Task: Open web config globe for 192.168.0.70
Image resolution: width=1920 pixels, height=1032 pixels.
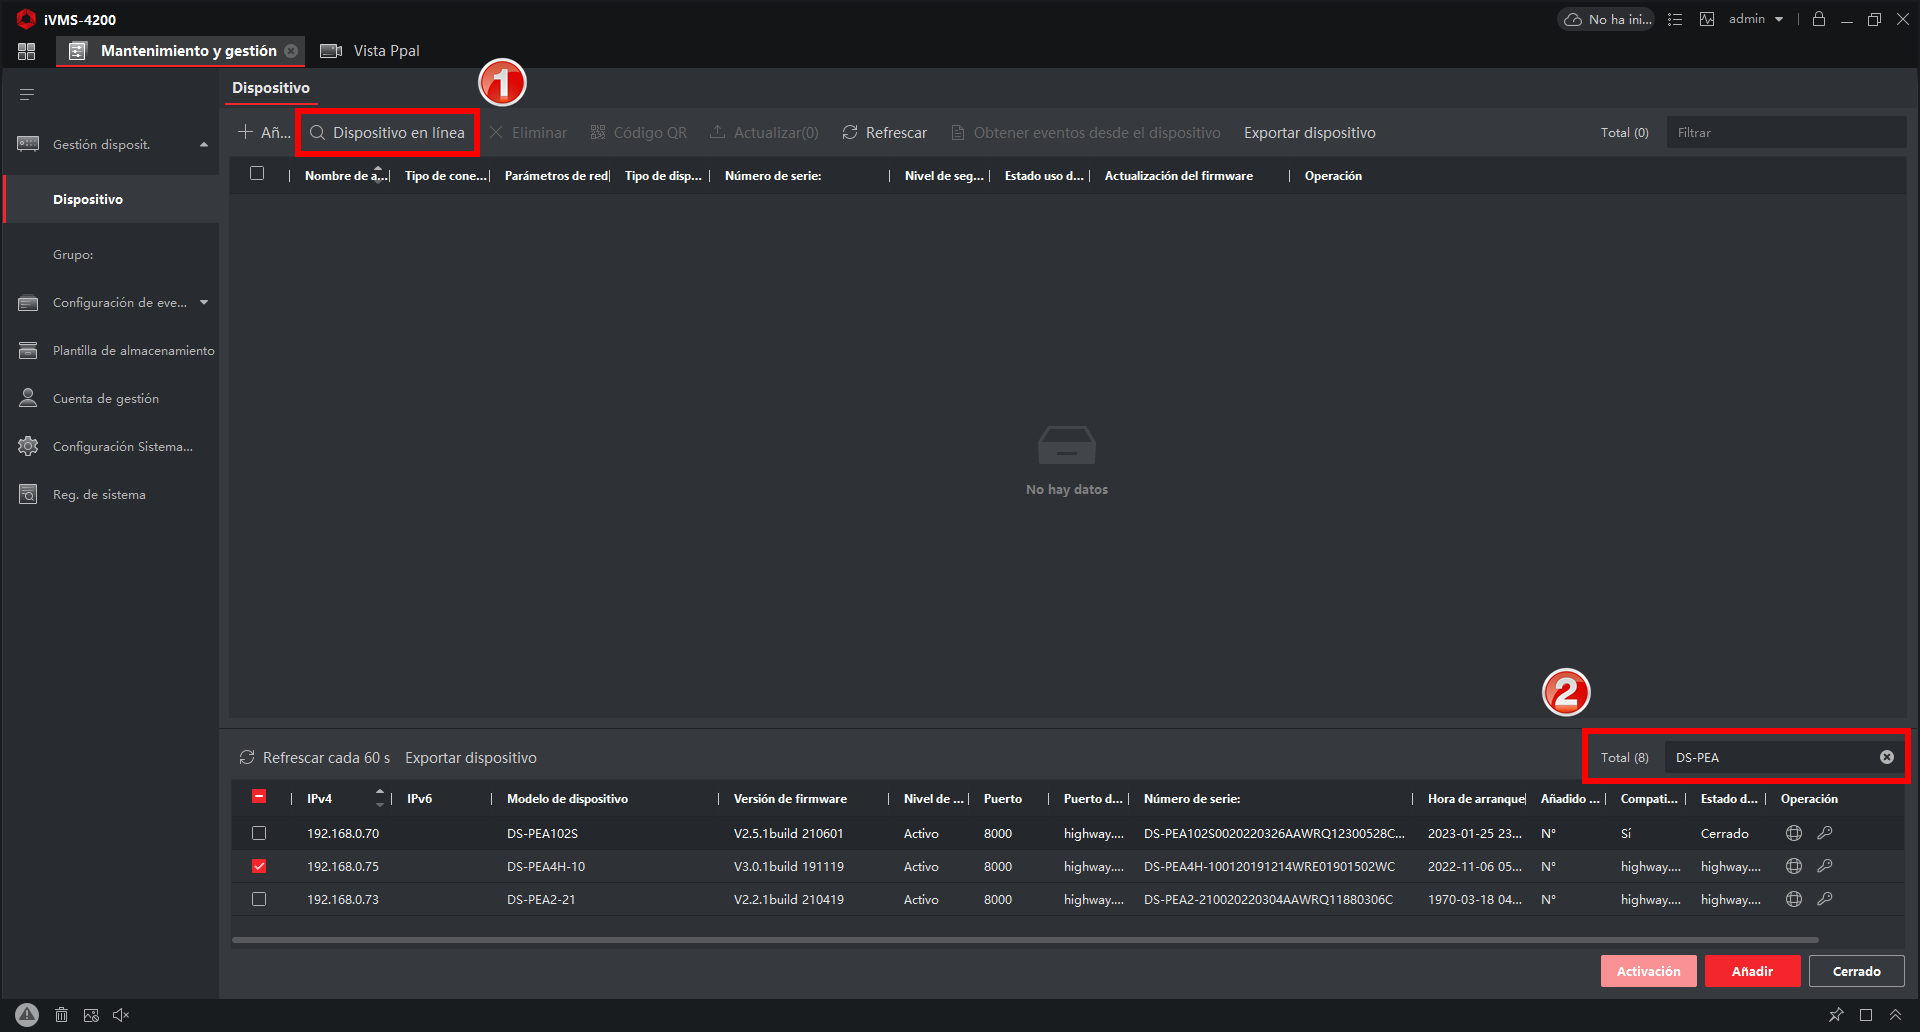Action: pyautogui.click(x=1794, y=833)
